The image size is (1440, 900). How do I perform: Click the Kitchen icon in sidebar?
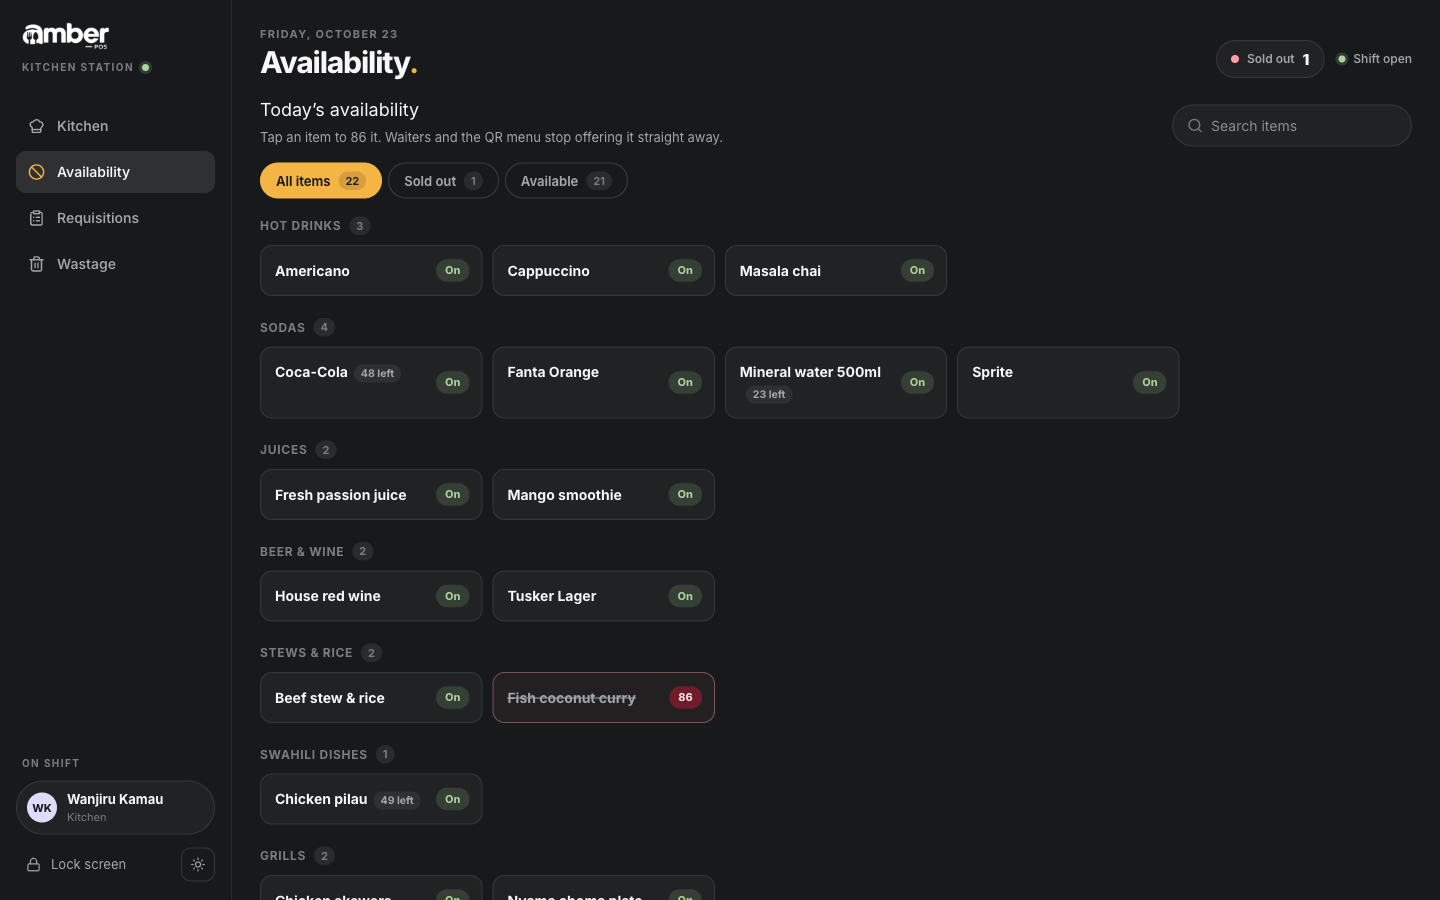tap(36, 126)
